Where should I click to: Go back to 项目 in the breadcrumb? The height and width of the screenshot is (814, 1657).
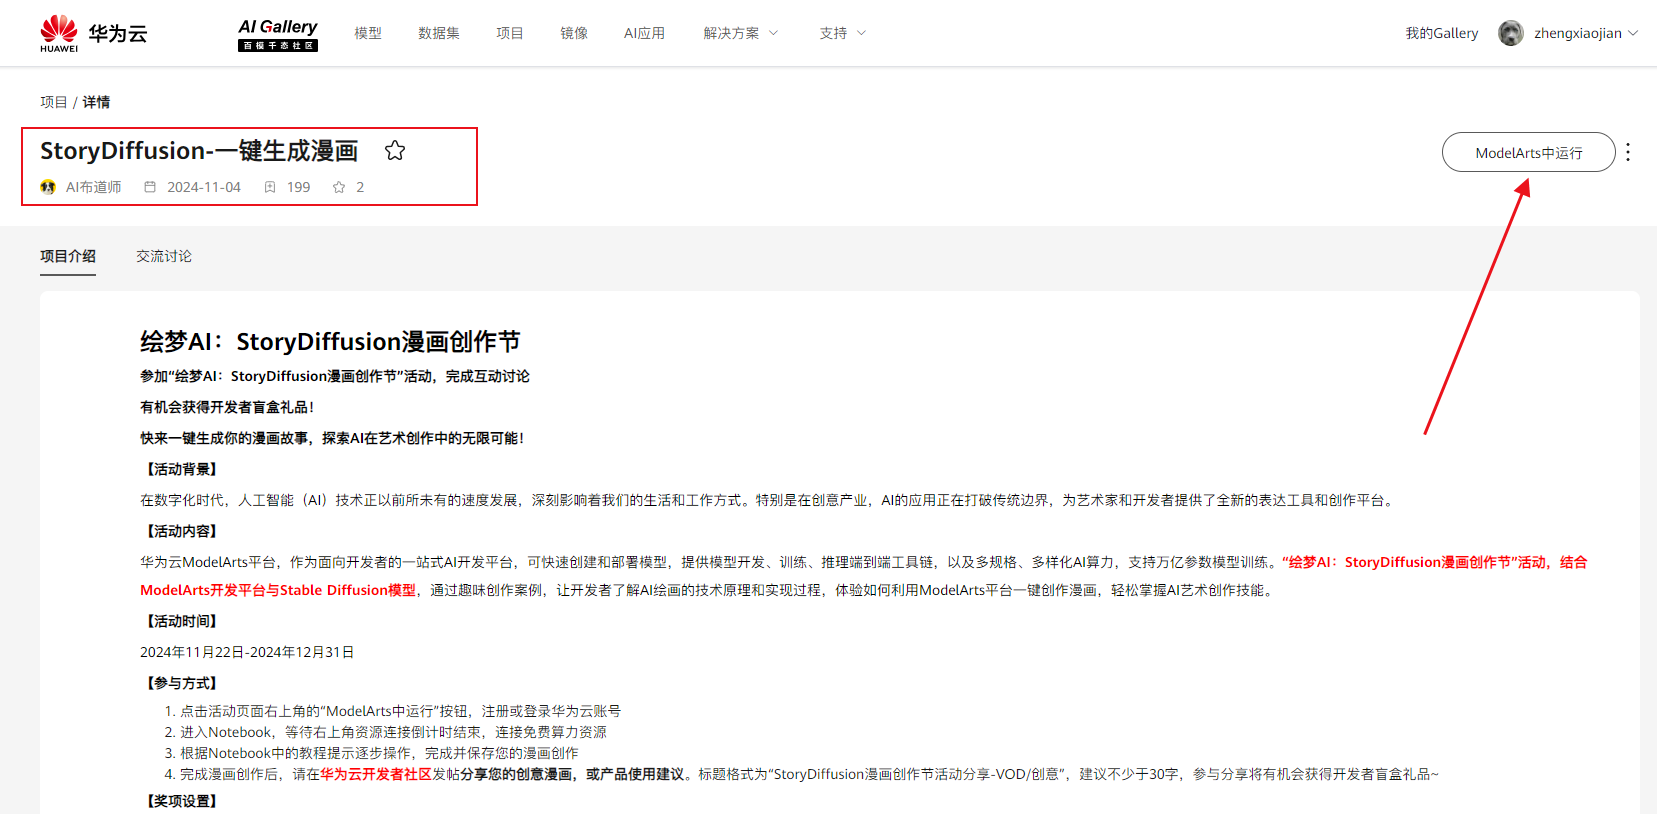coord(54,102)
